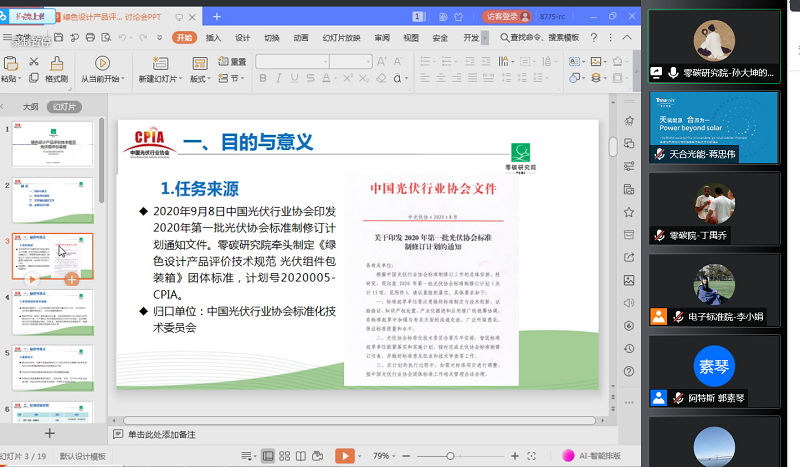Click the Save icon in quick access toolbar
Screen dimensions: 800x467
pyautogui.click(x=59, y=37)
